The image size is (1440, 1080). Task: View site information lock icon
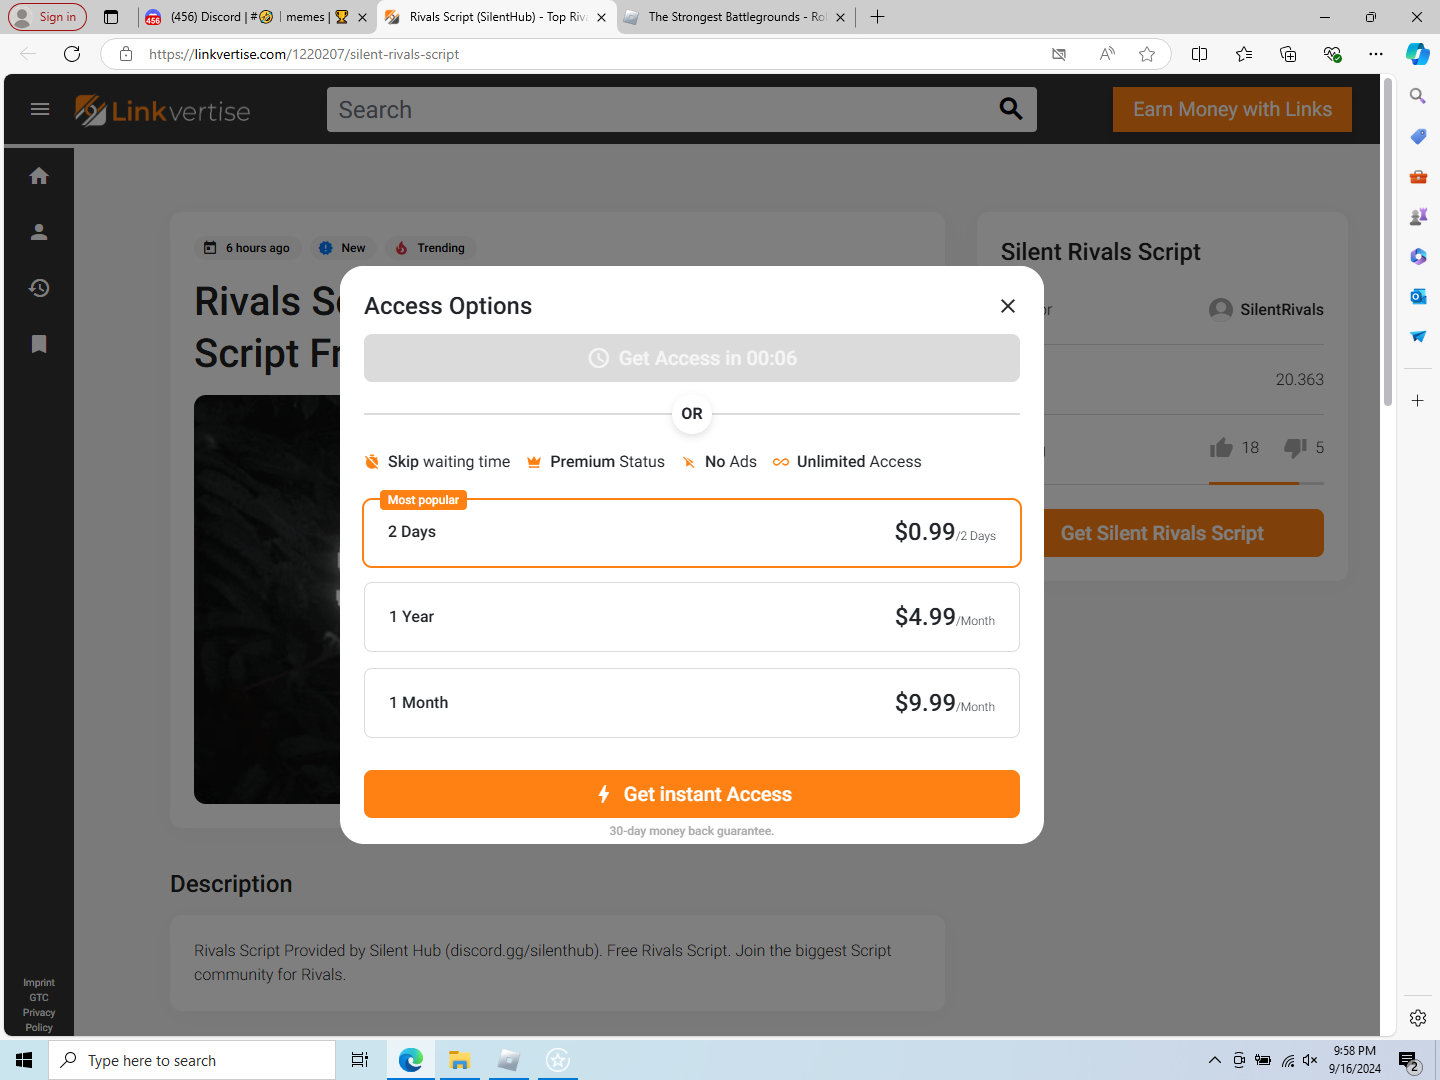126,54
